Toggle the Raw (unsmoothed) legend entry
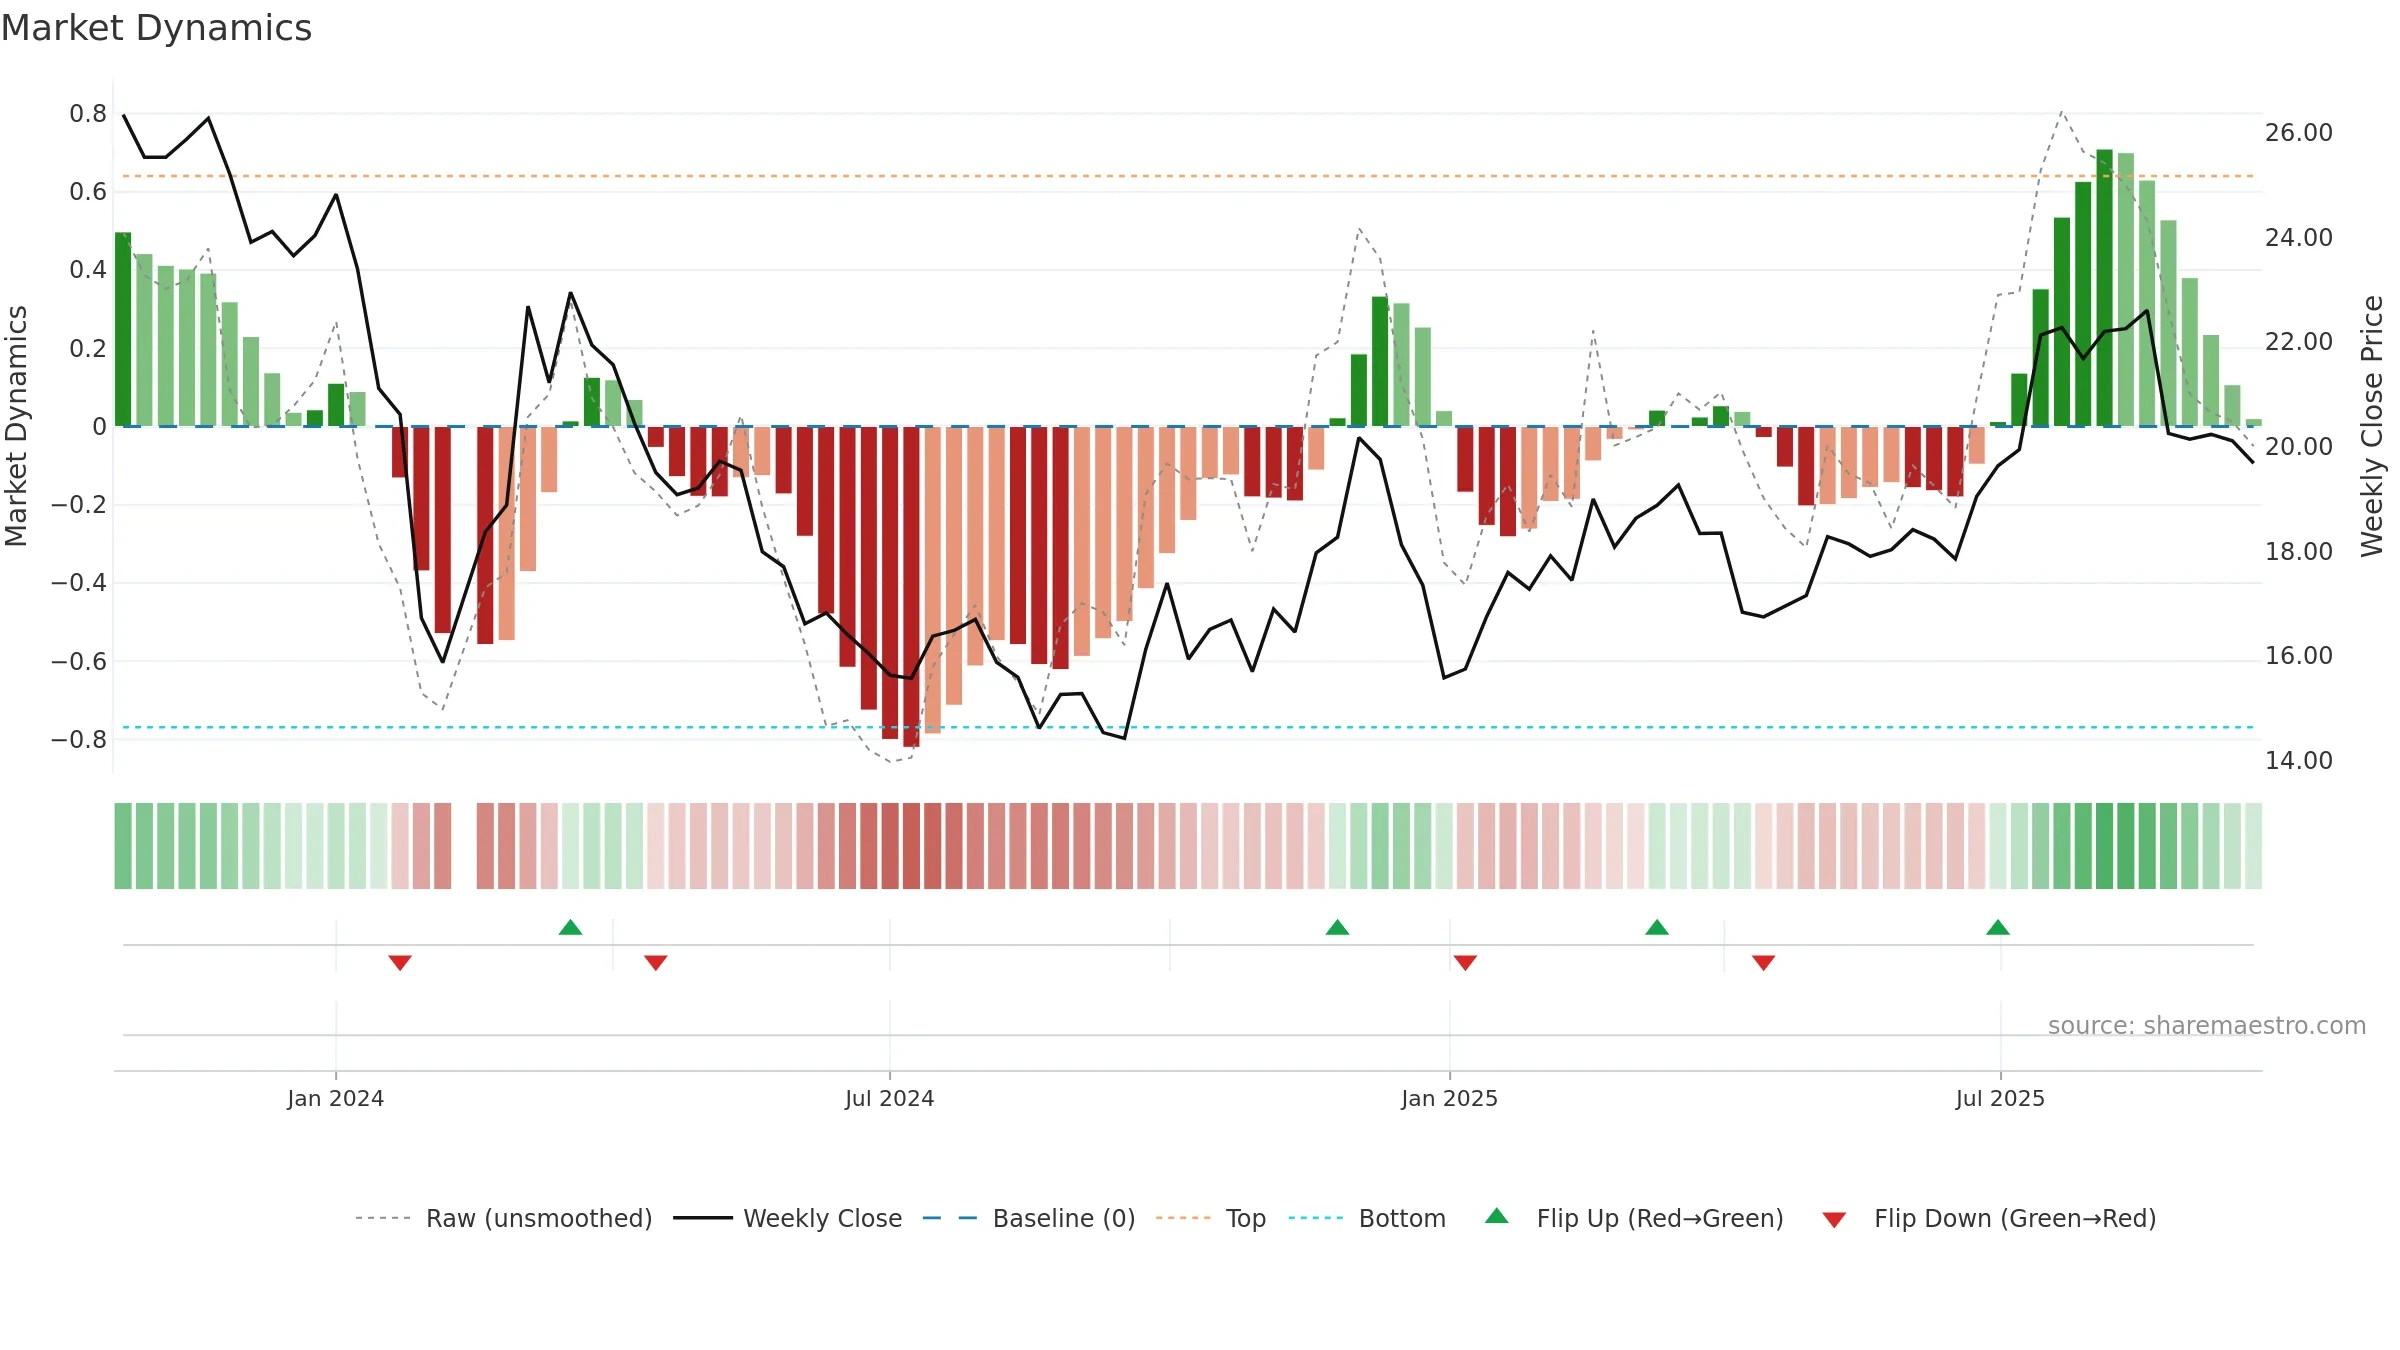 tap(504, 1218)
